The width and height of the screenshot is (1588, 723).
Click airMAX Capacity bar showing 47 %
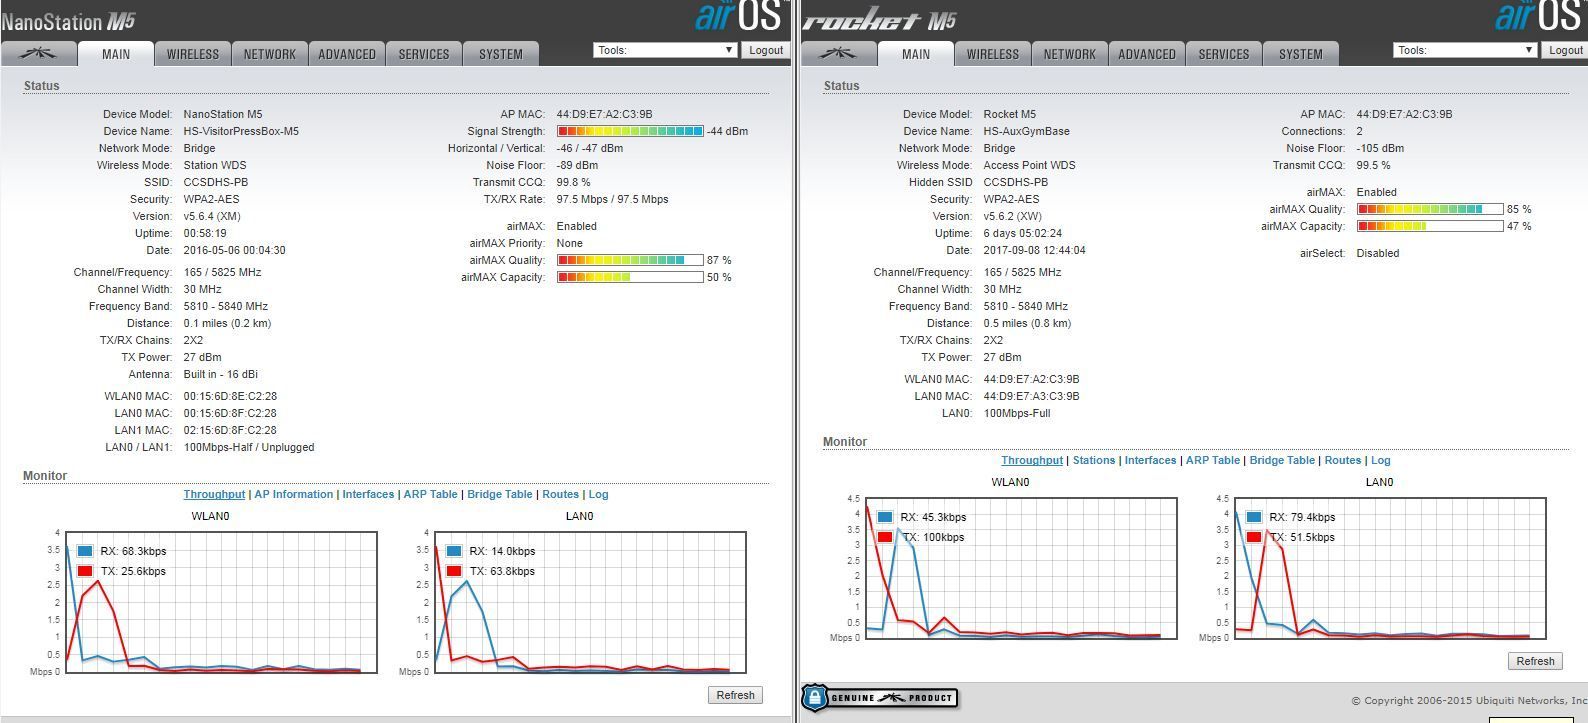(1430, 226)
